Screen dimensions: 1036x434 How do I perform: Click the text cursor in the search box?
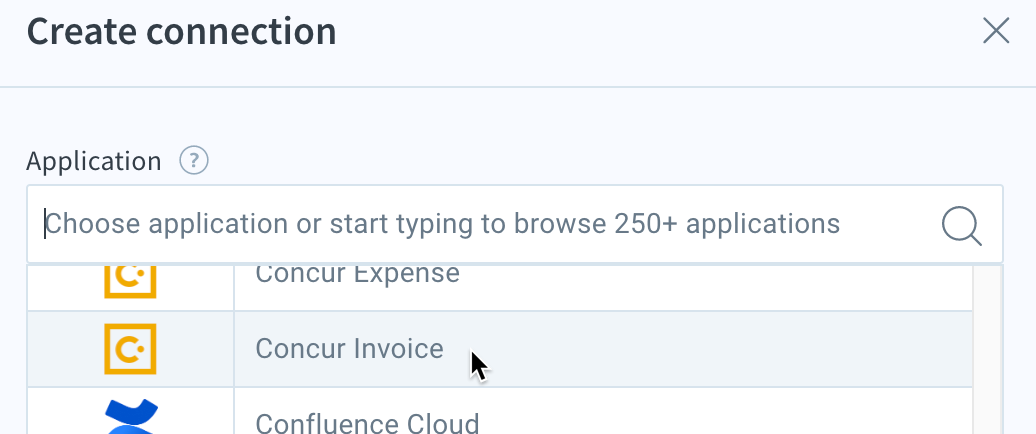45,224
